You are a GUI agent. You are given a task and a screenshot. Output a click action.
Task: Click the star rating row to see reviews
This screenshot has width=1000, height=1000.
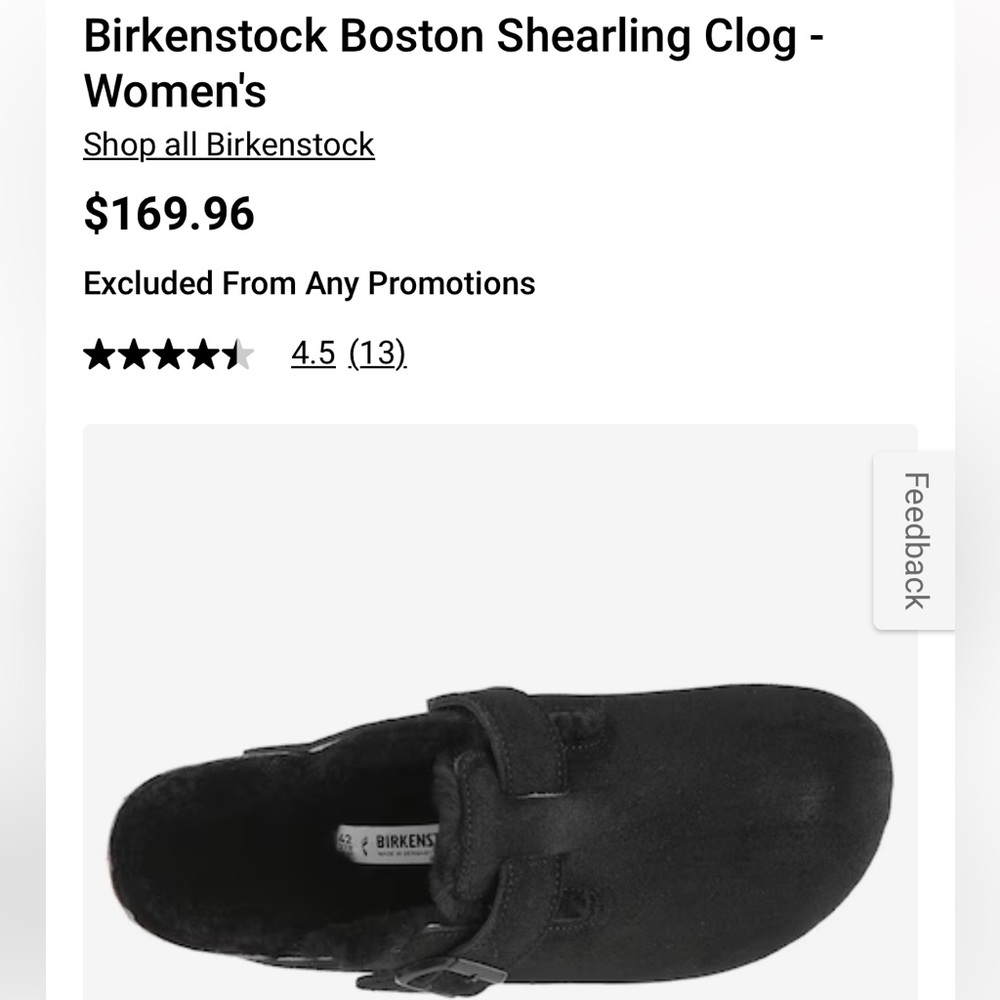(x=170, y=353)
